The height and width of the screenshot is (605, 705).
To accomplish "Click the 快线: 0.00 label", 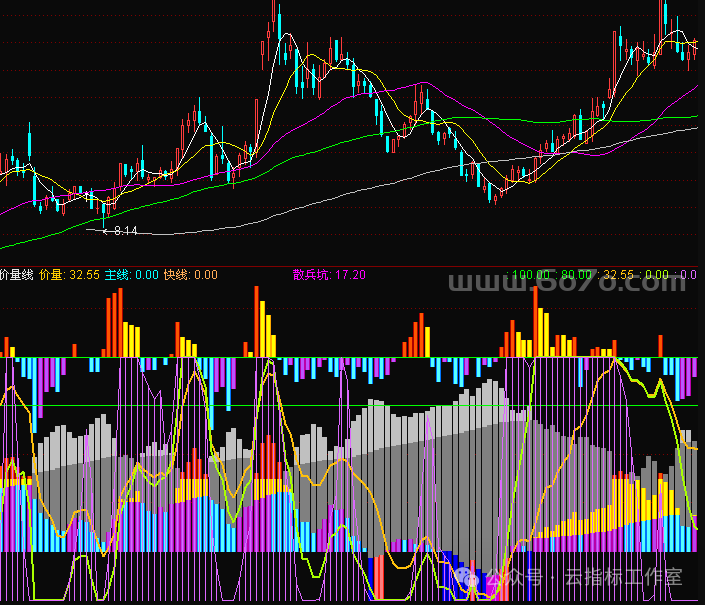I will coord(191,275).
